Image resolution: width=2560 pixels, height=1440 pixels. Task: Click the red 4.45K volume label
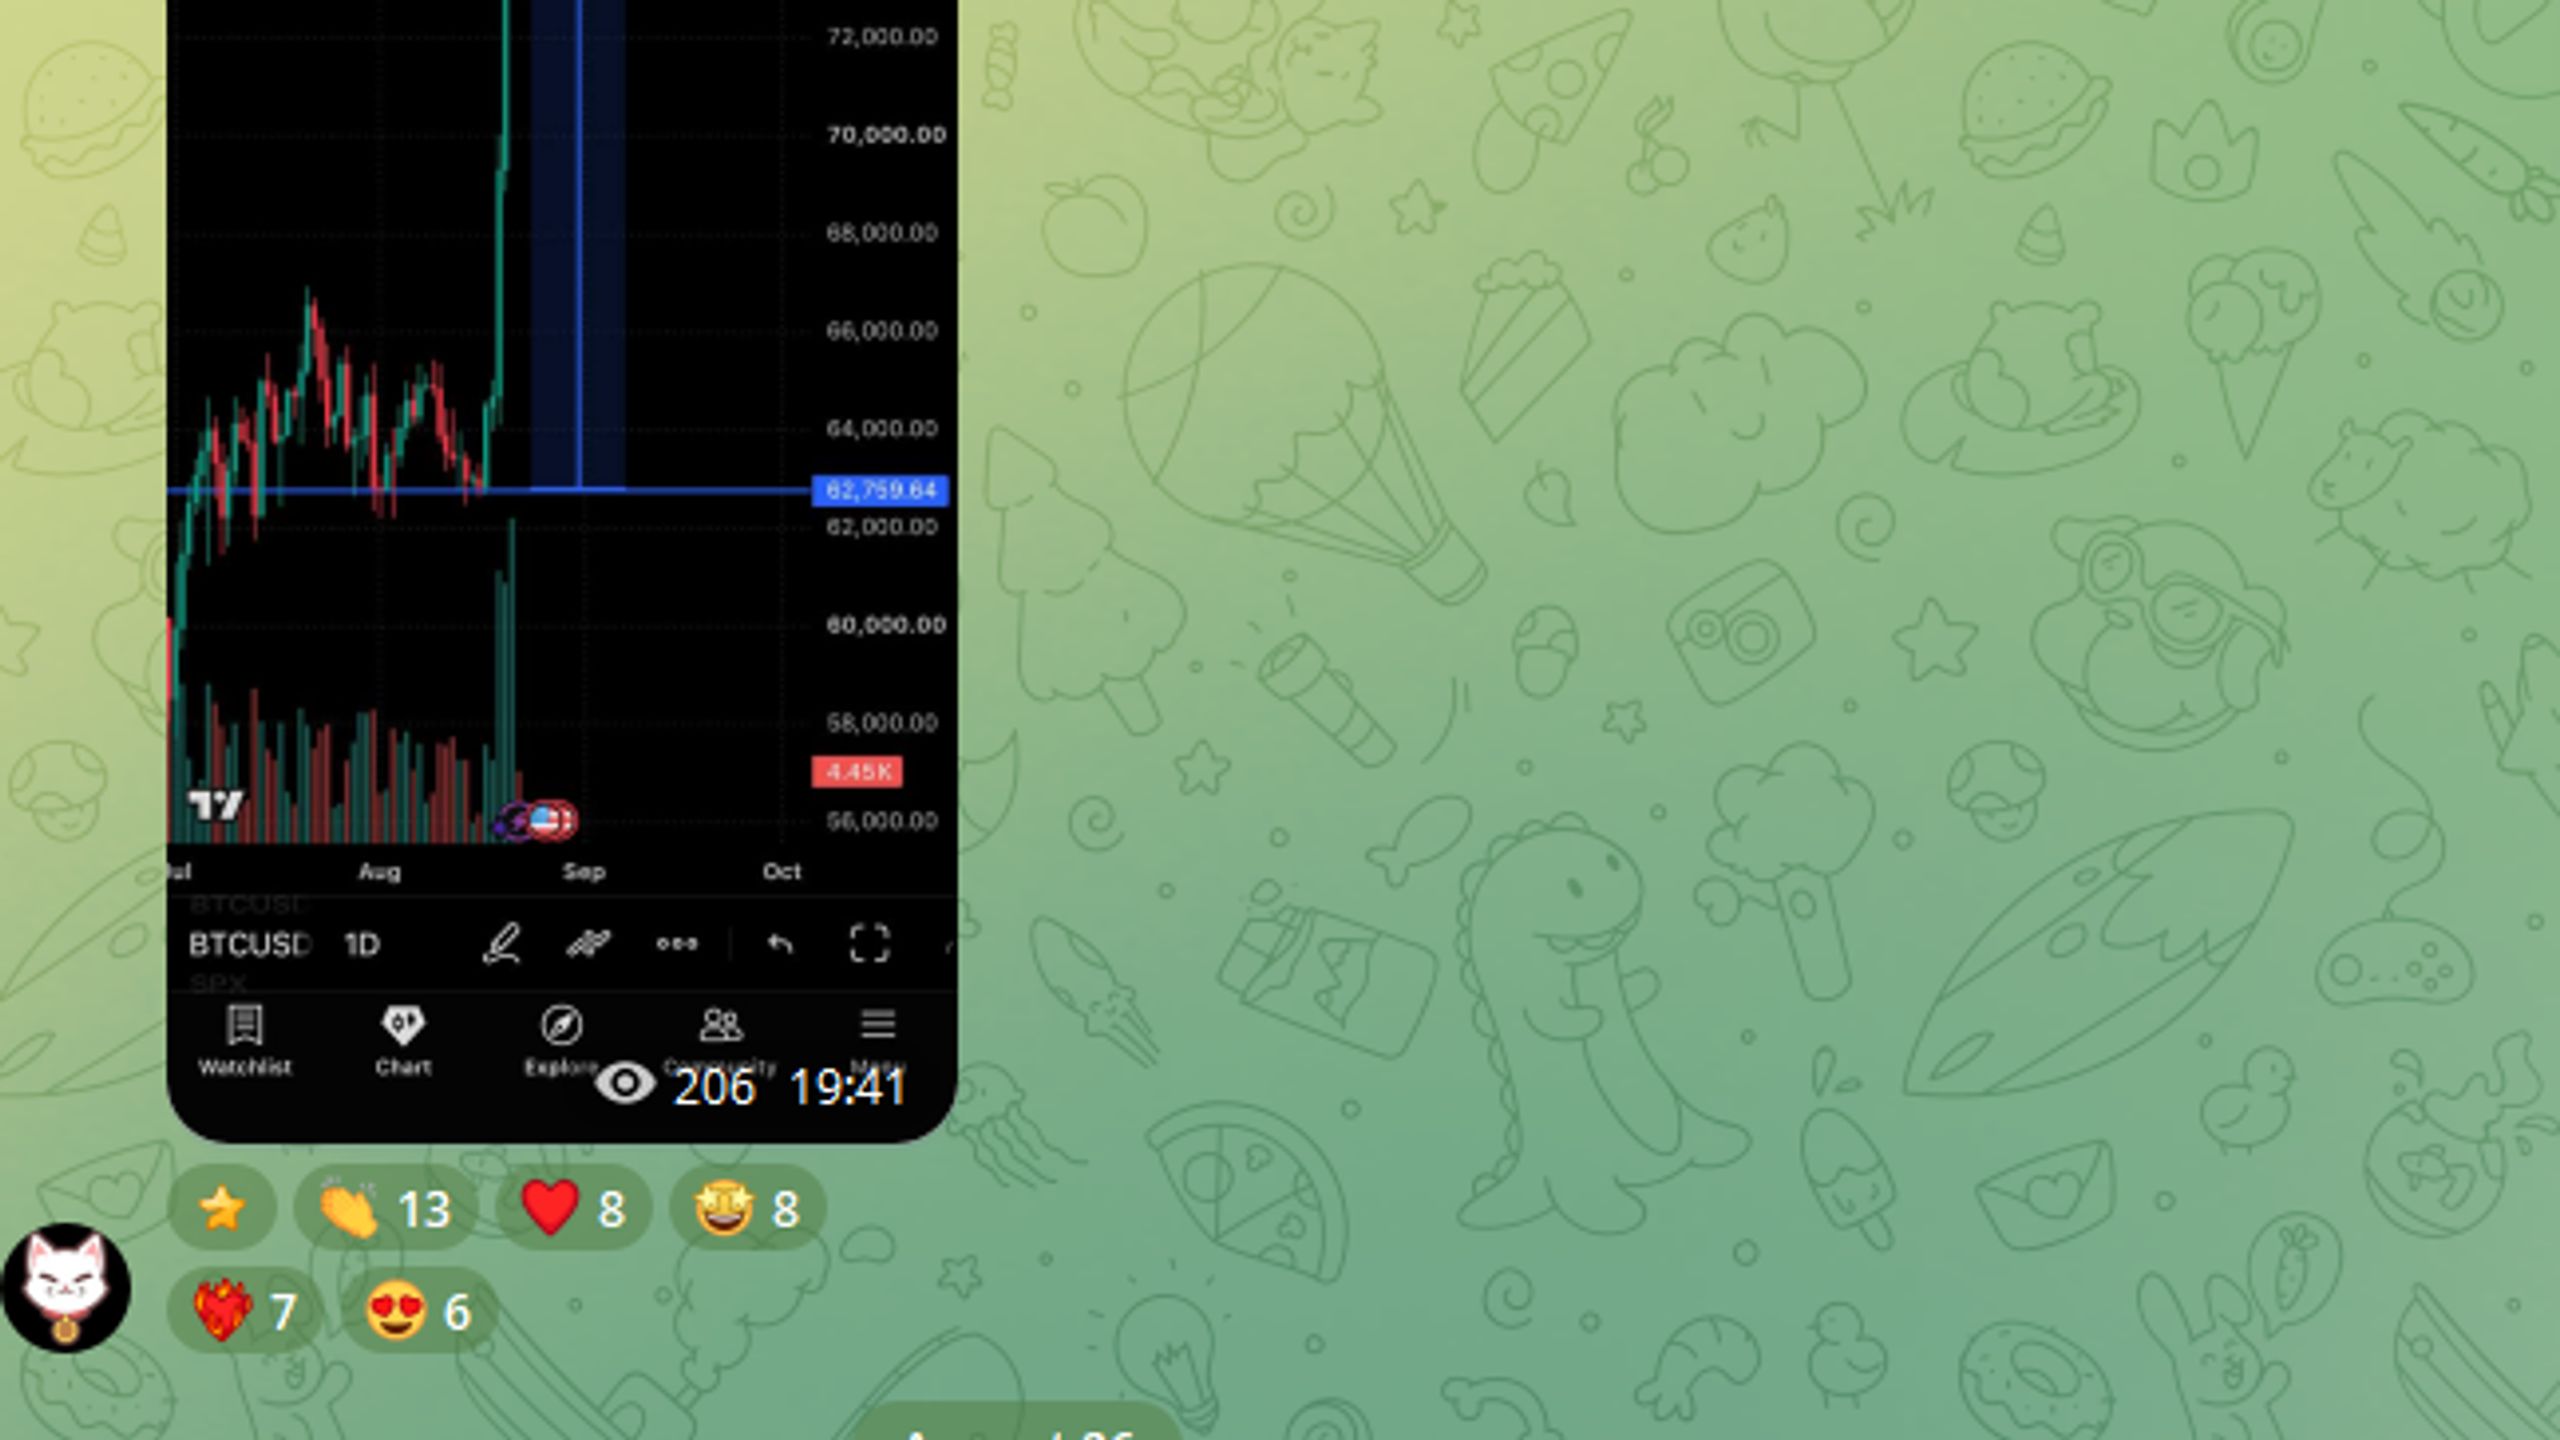(x=857, y=772)
